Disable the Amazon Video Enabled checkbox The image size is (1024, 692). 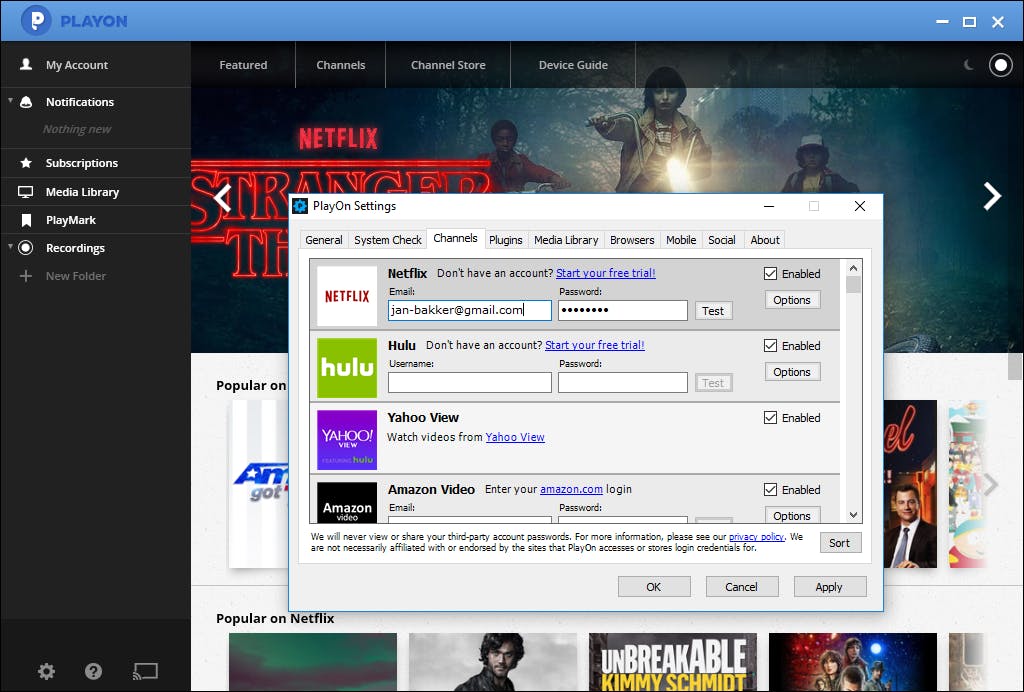(x=771, y=489)
